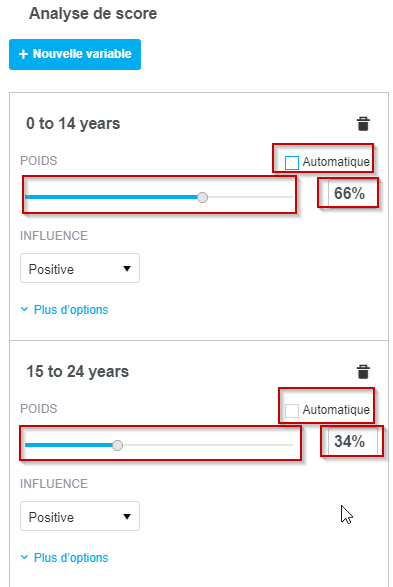Open Influence dropdown for 0 to 14 years
Screen dimensions: 393x587
80,268
